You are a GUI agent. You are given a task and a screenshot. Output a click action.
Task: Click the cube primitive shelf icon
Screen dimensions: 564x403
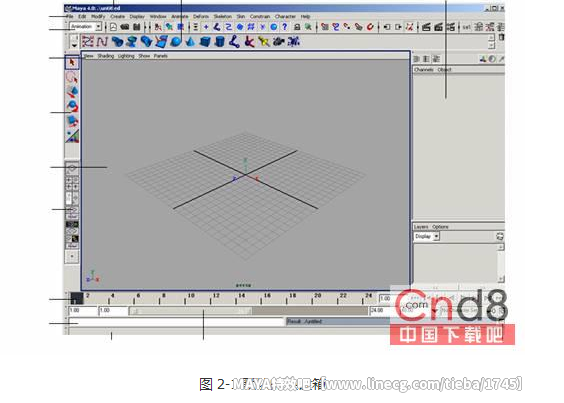(205, 42)
